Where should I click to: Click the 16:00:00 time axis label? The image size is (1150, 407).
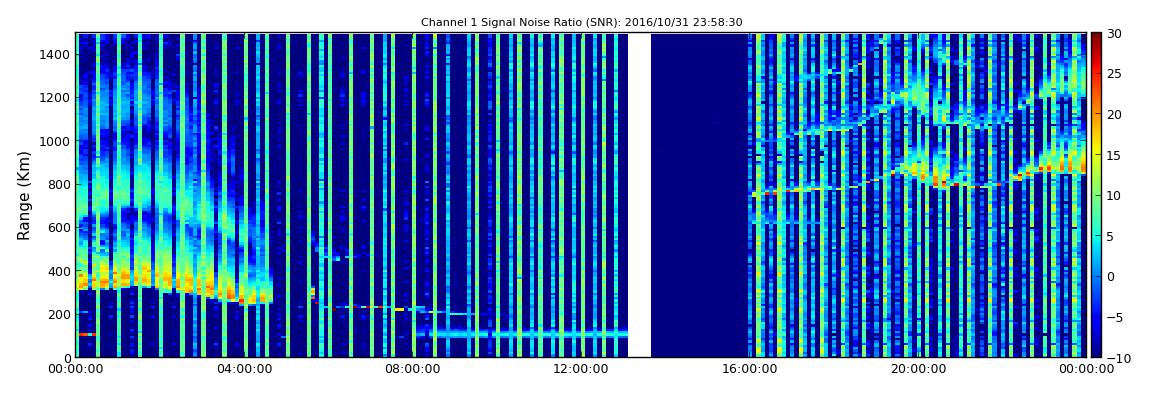point(749,370)
